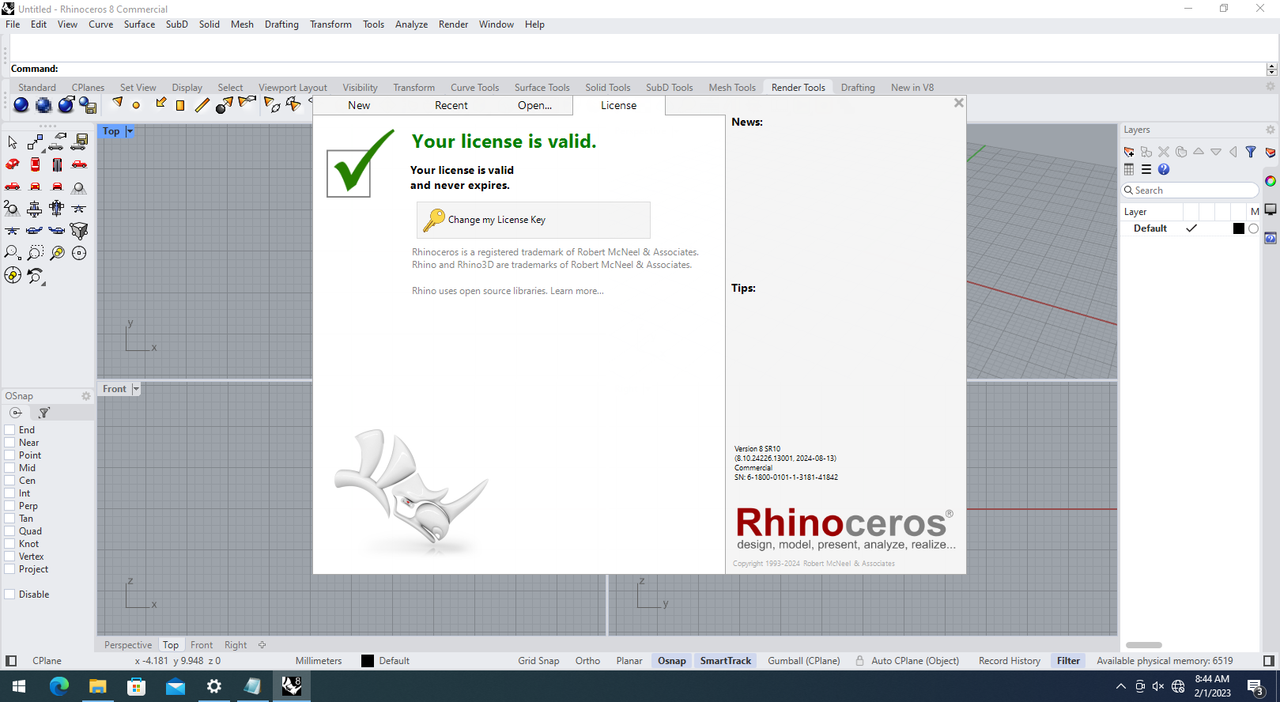Open the color wheel side panel tab
Screen dimensions: 1280x702
coord(1270,181)
